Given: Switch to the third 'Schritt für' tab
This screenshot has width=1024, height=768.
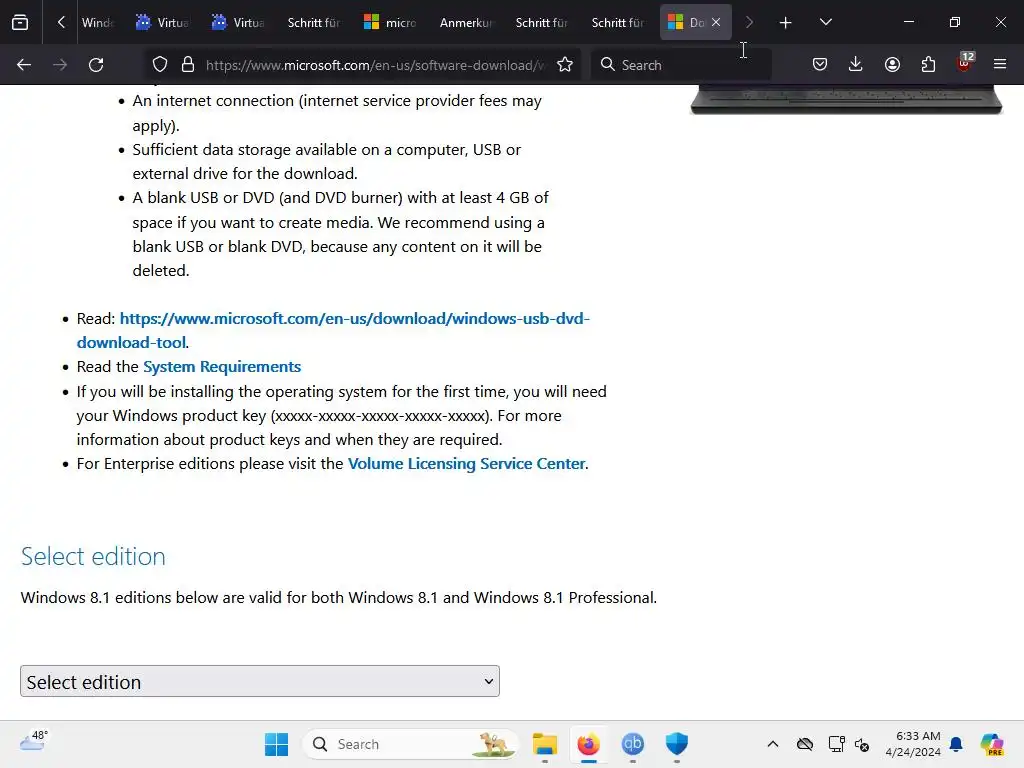Looking at the screenshot, I should (618, 23).
